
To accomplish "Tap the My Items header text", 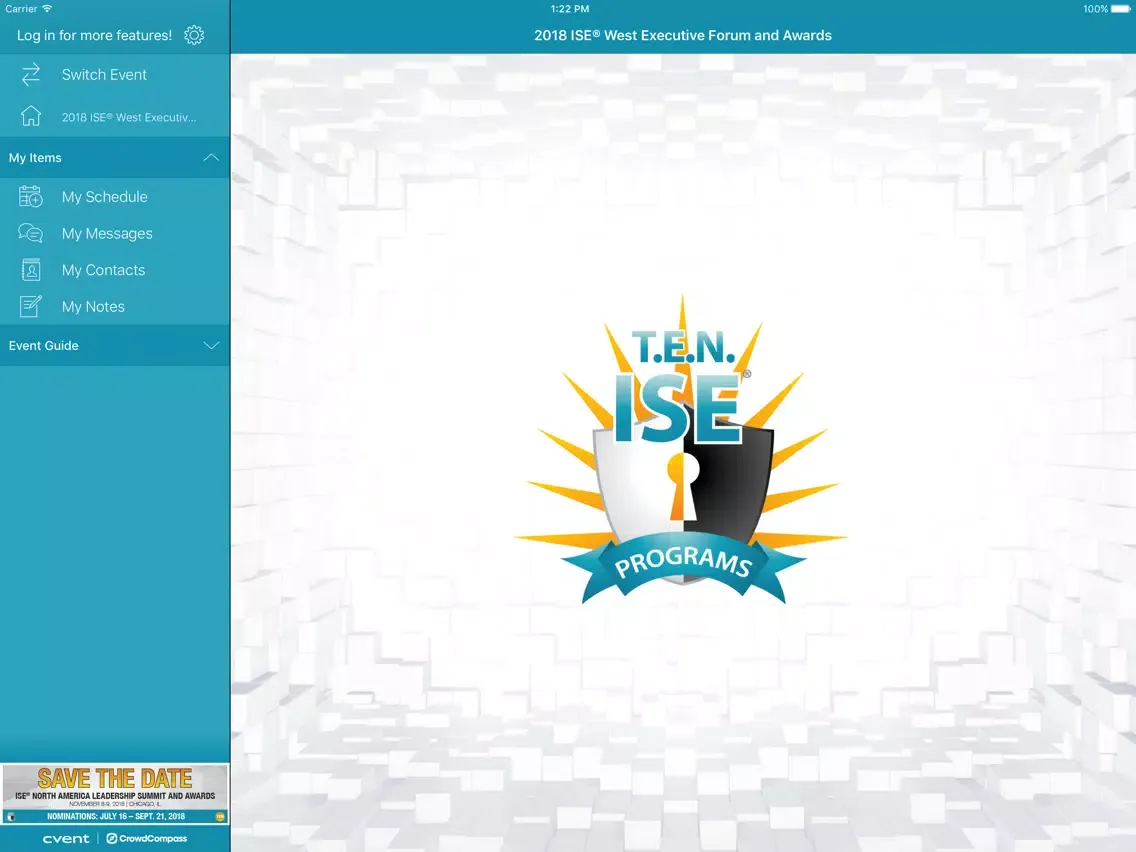I will (x=35, y=157).
